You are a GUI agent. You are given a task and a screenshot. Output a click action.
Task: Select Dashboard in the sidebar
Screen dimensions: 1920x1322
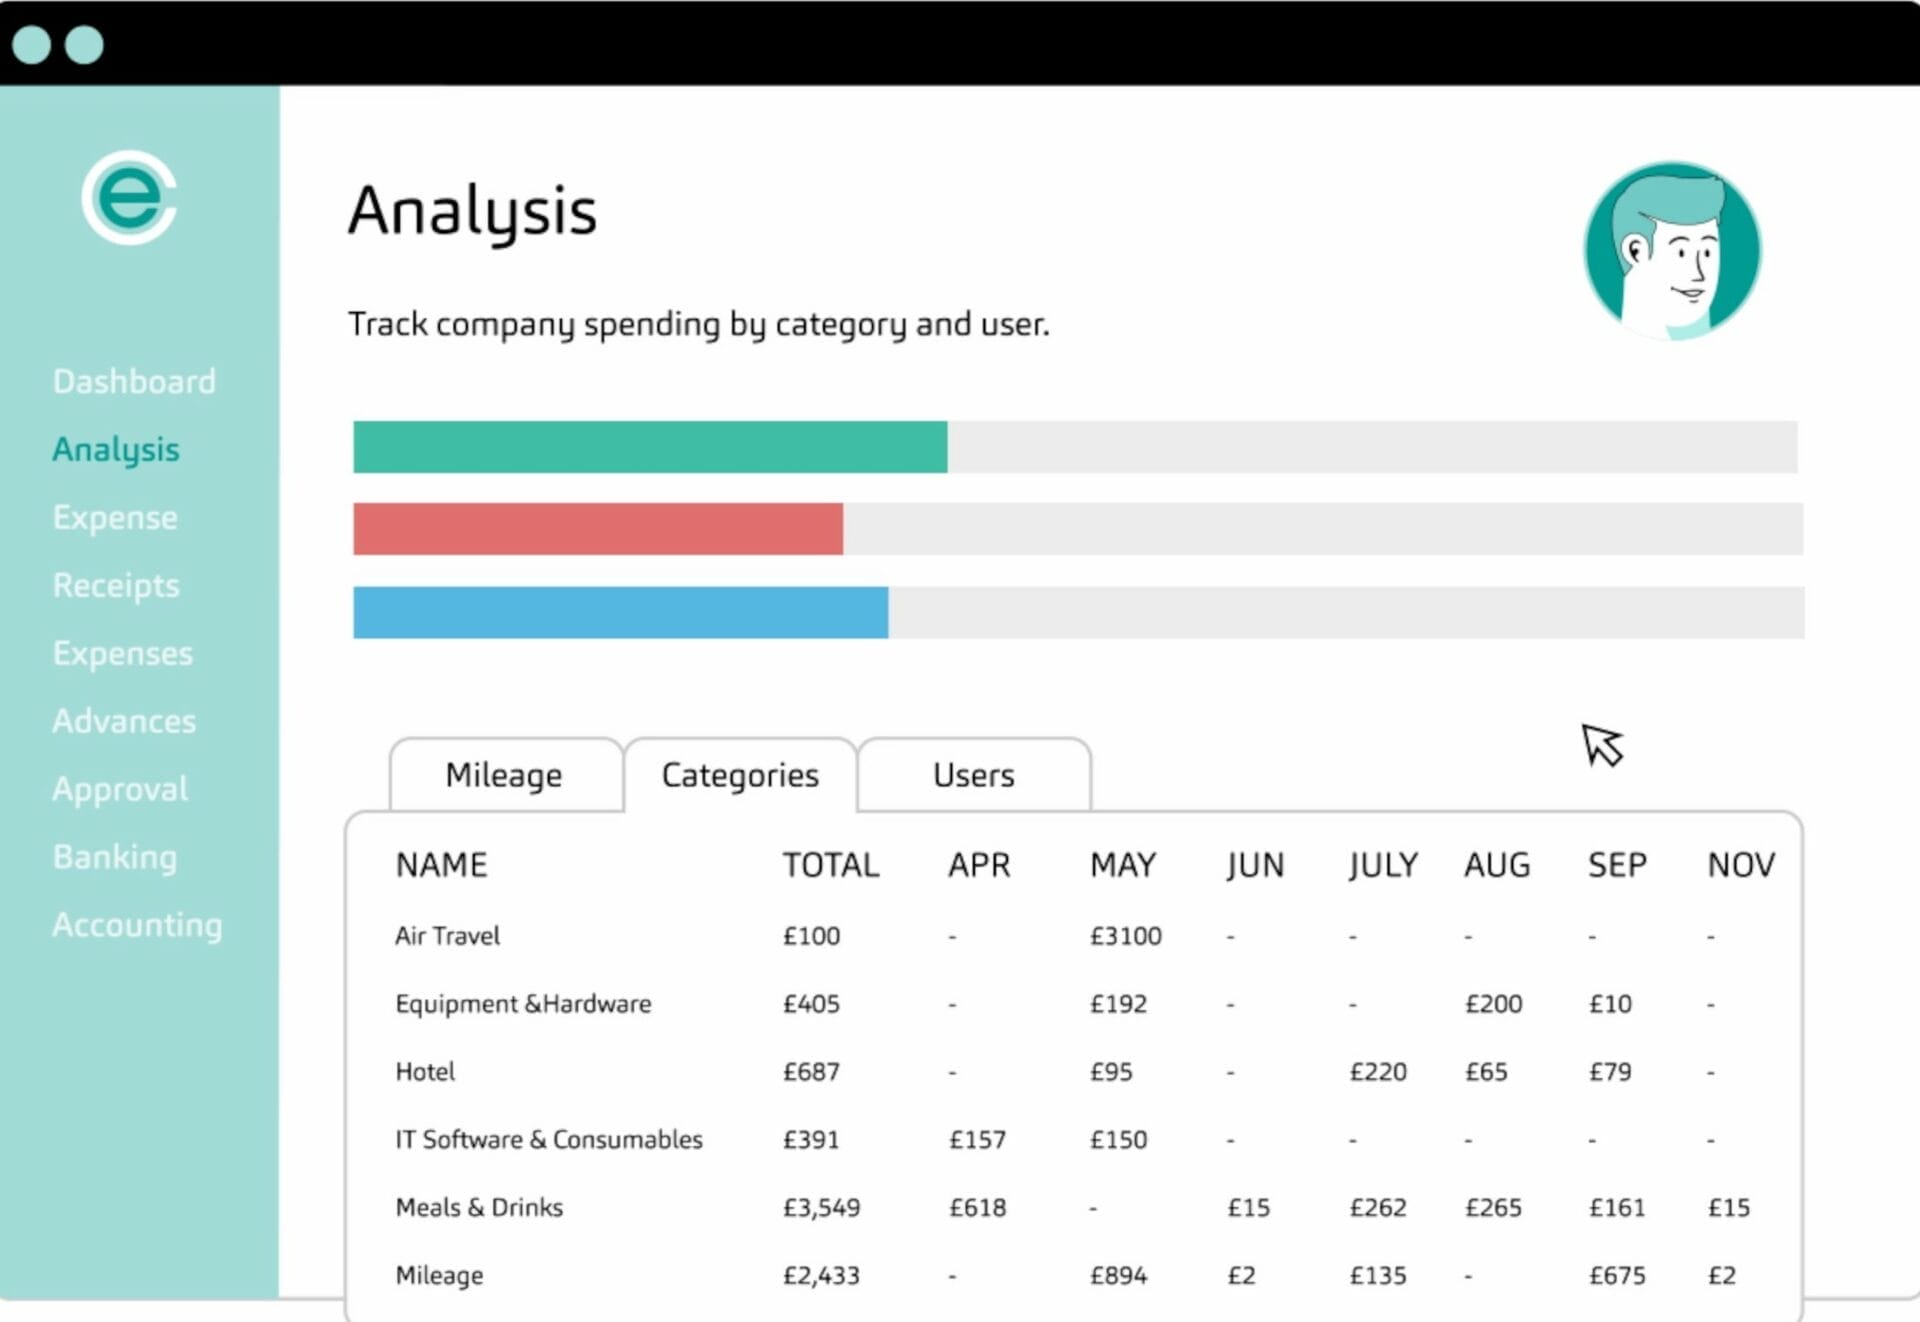[134, 381]
